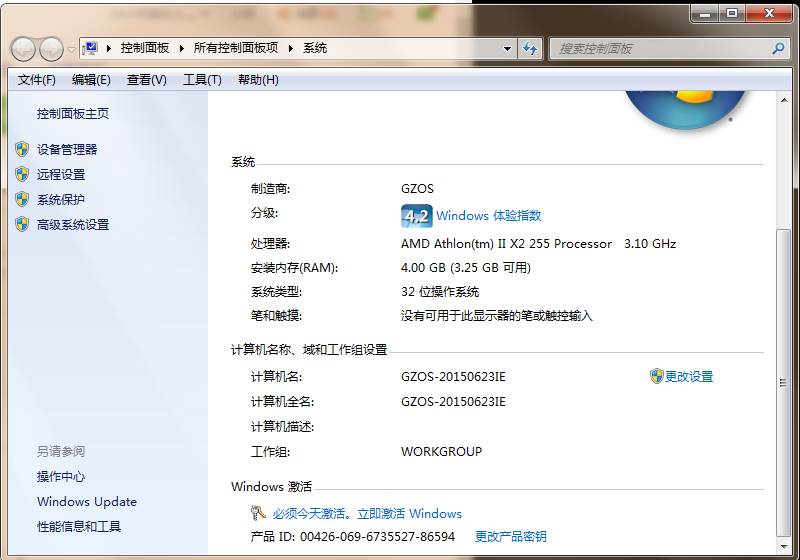Viewport: 800px width, 560px height.
Task: Click the magnifier search icon
Action: tap(778, 48)
